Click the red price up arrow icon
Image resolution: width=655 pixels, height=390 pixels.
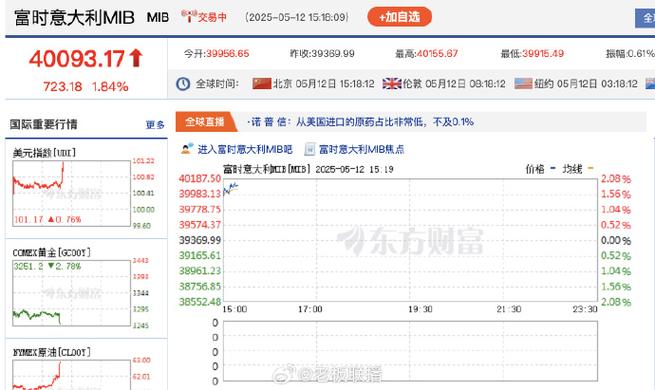[136, 58]
